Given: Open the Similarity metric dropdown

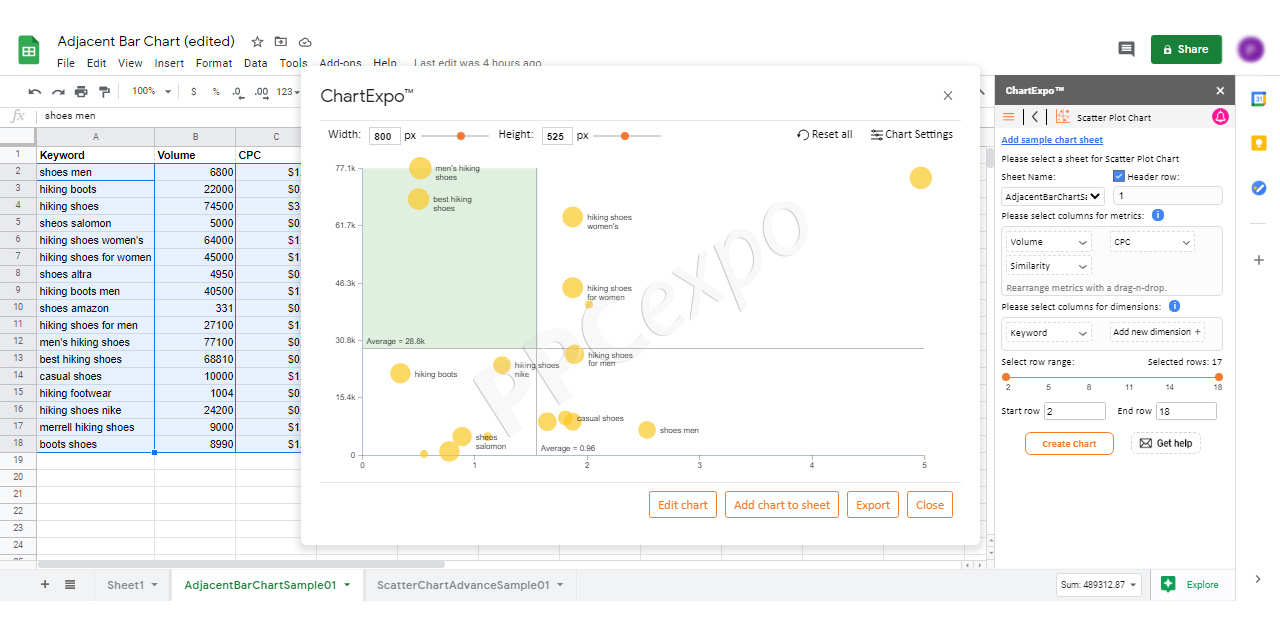Looking at the screenshot, I should click(x=1049, y=266).
